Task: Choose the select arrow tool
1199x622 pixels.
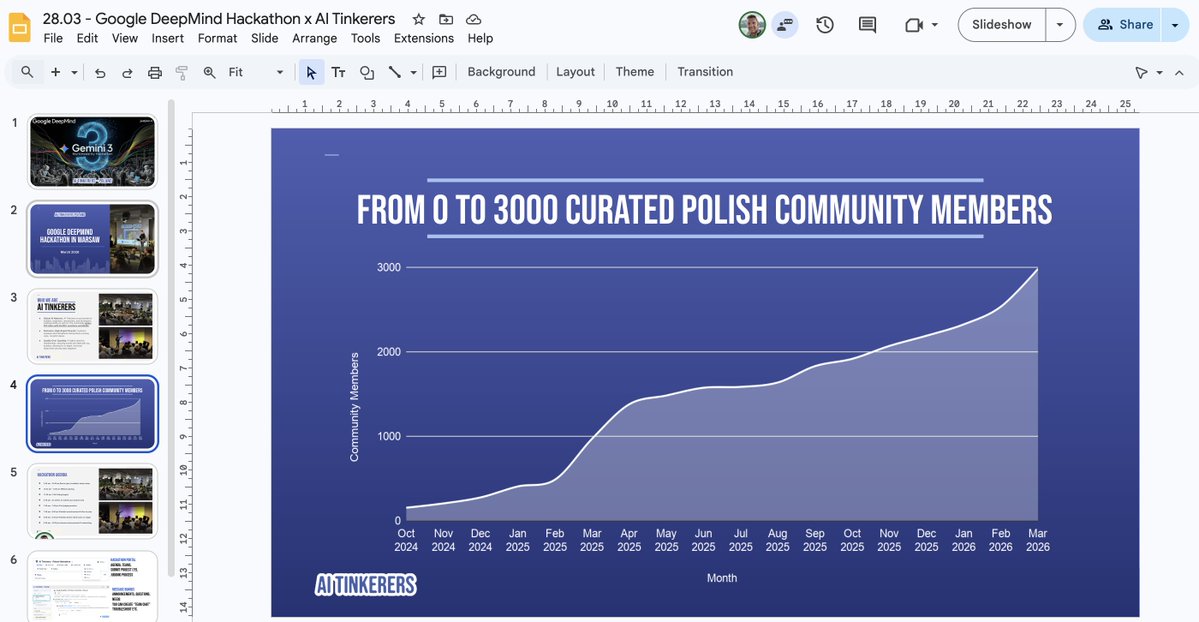Action: (310, 72)
